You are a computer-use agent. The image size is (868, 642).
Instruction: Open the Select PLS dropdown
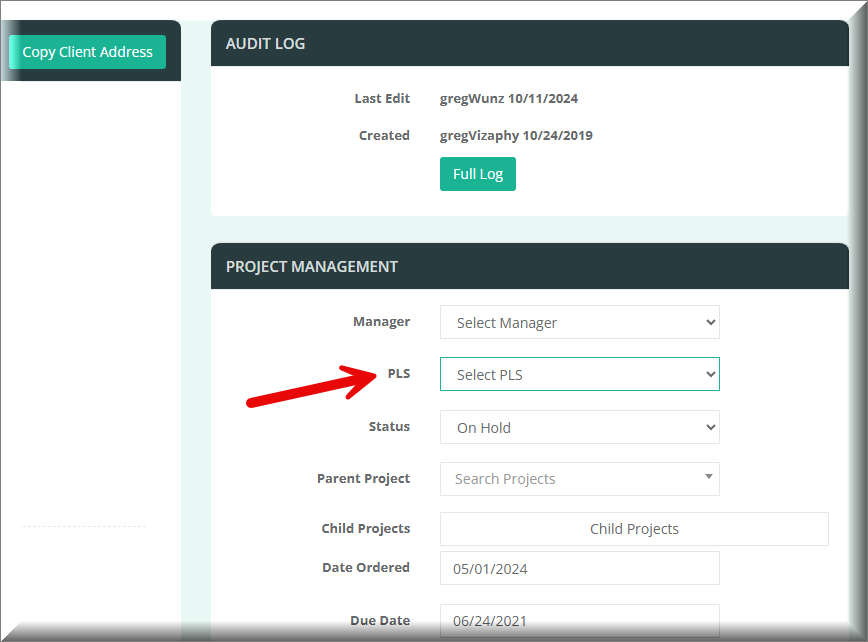point(579,375)
